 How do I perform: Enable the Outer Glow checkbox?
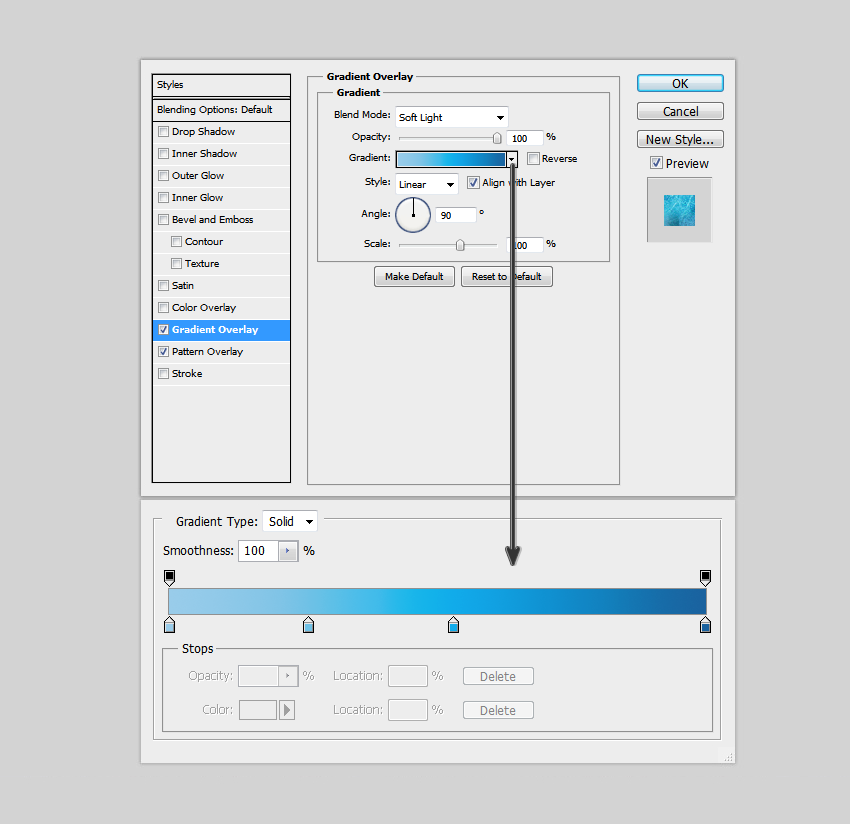[x=163, y=176]
